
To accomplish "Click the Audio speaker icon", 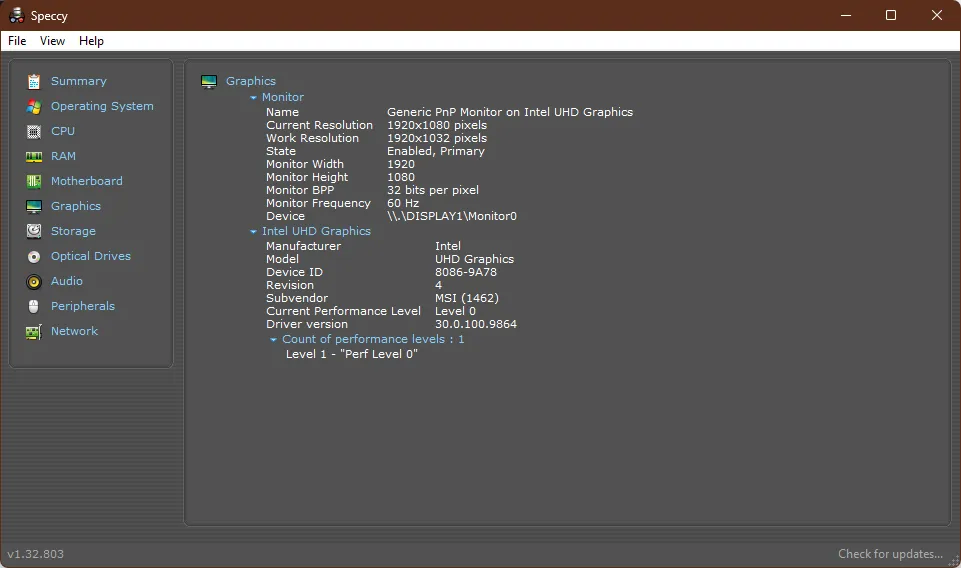I will [34, 282].
